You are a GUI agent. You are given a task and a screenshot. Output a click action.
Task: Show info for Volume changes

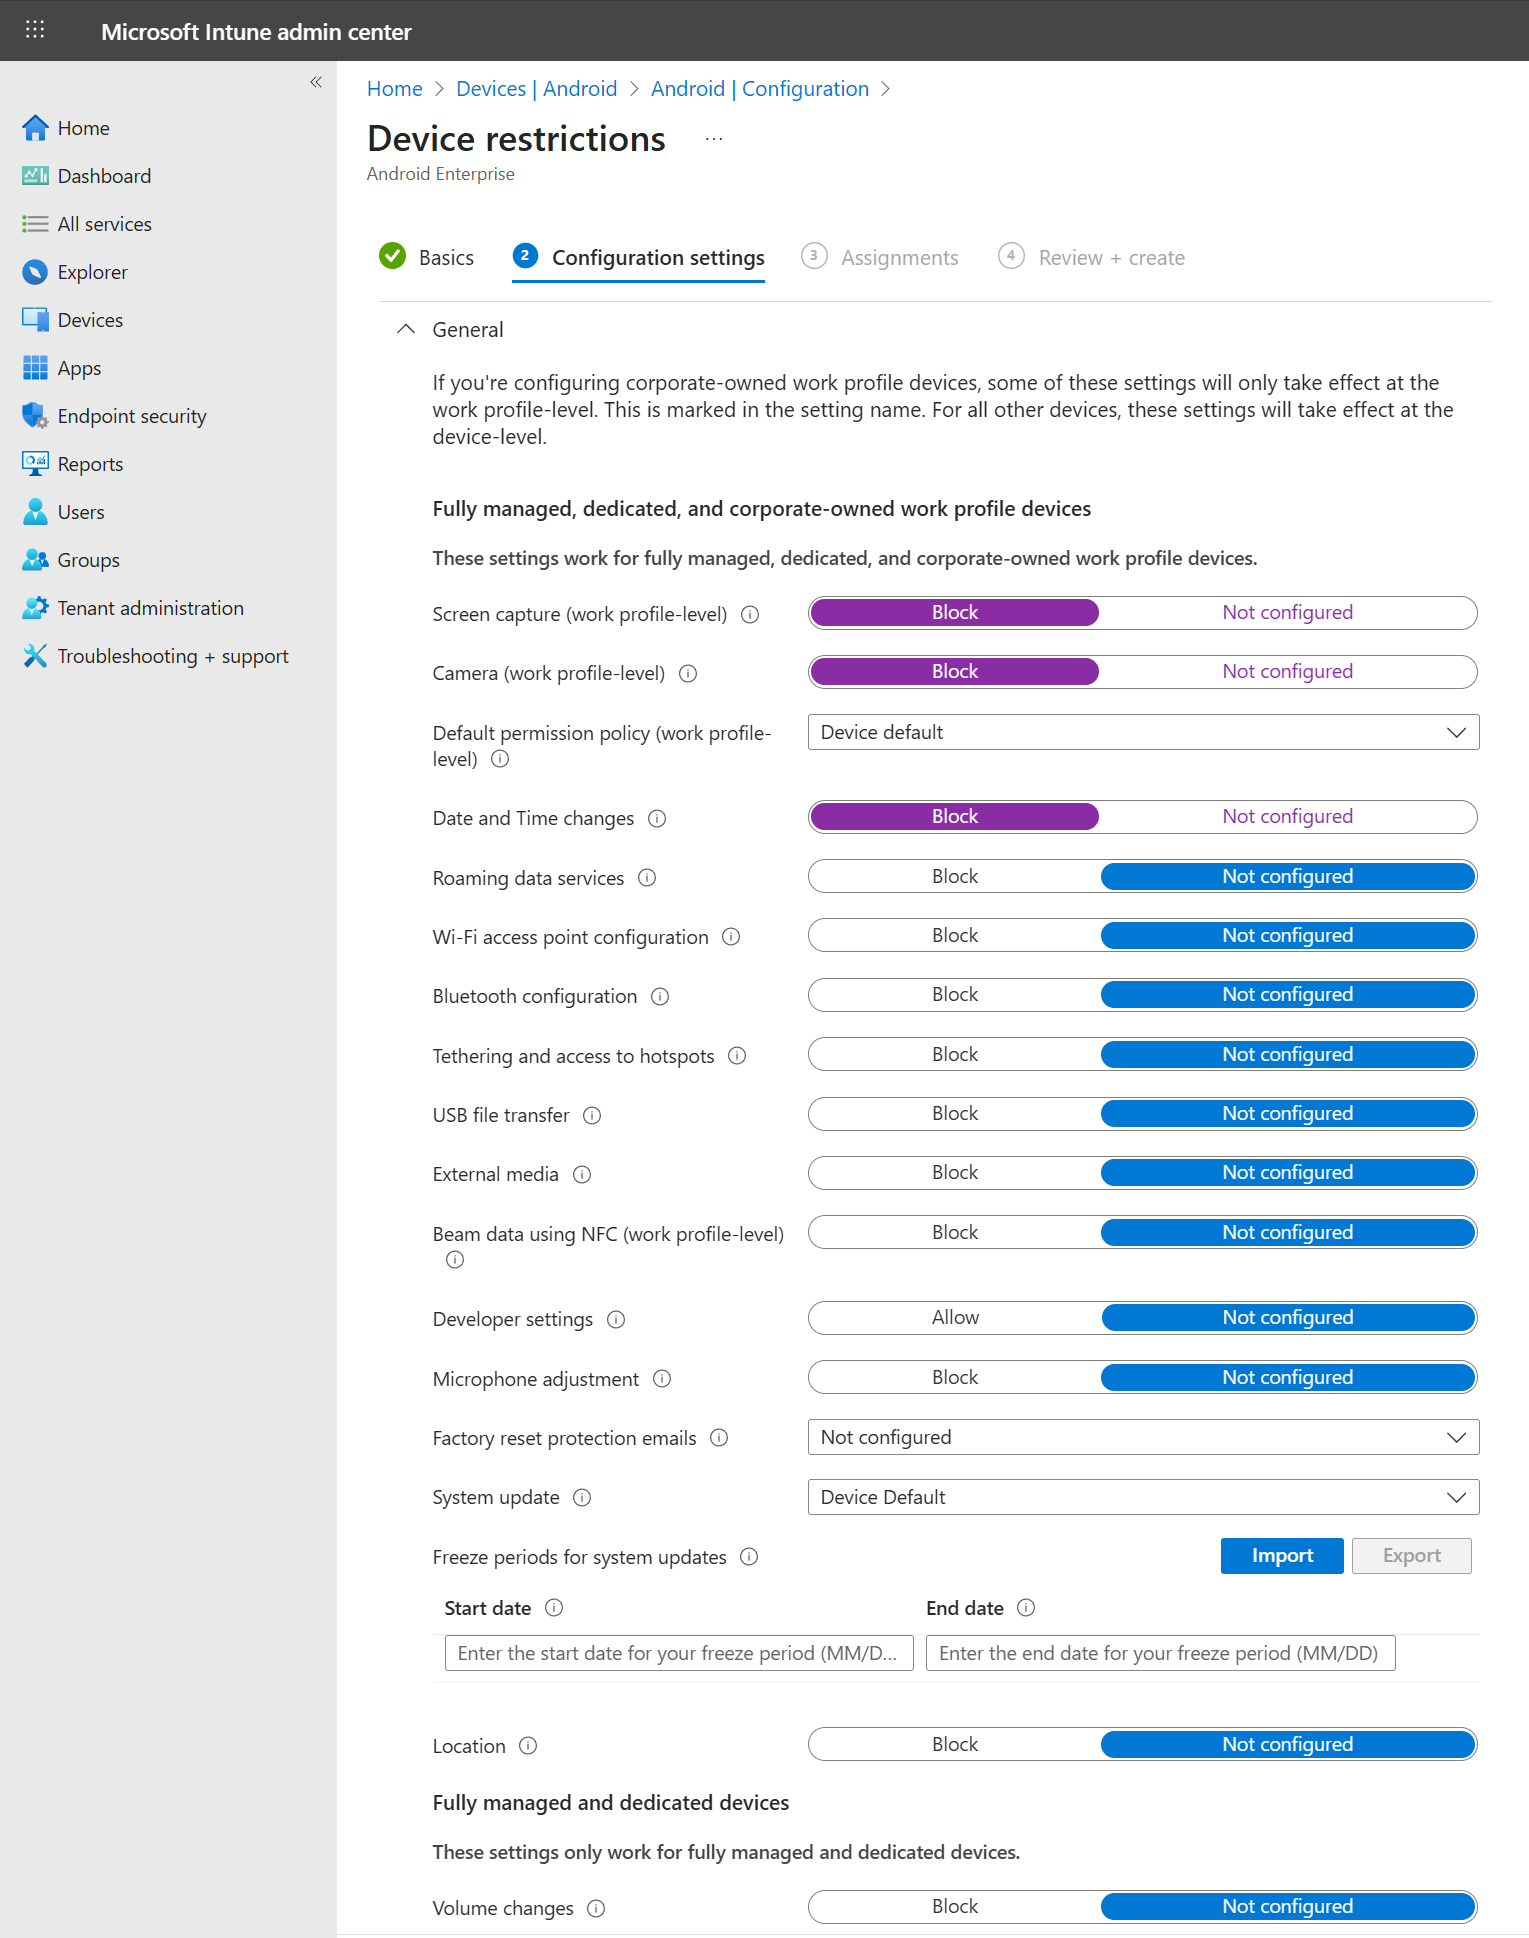pos(596,1909)
